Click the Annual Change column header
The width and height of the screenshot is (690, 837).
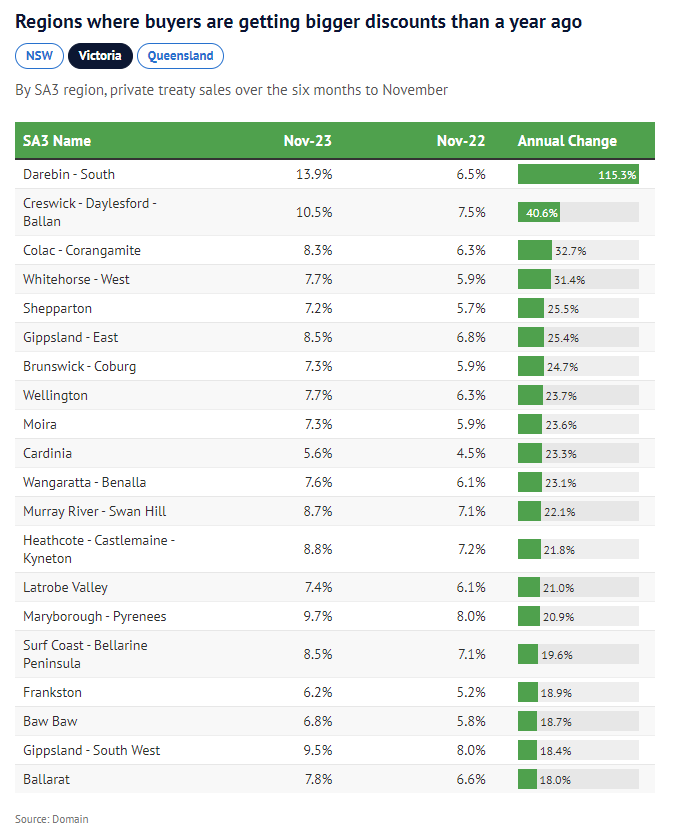point(567,141)
